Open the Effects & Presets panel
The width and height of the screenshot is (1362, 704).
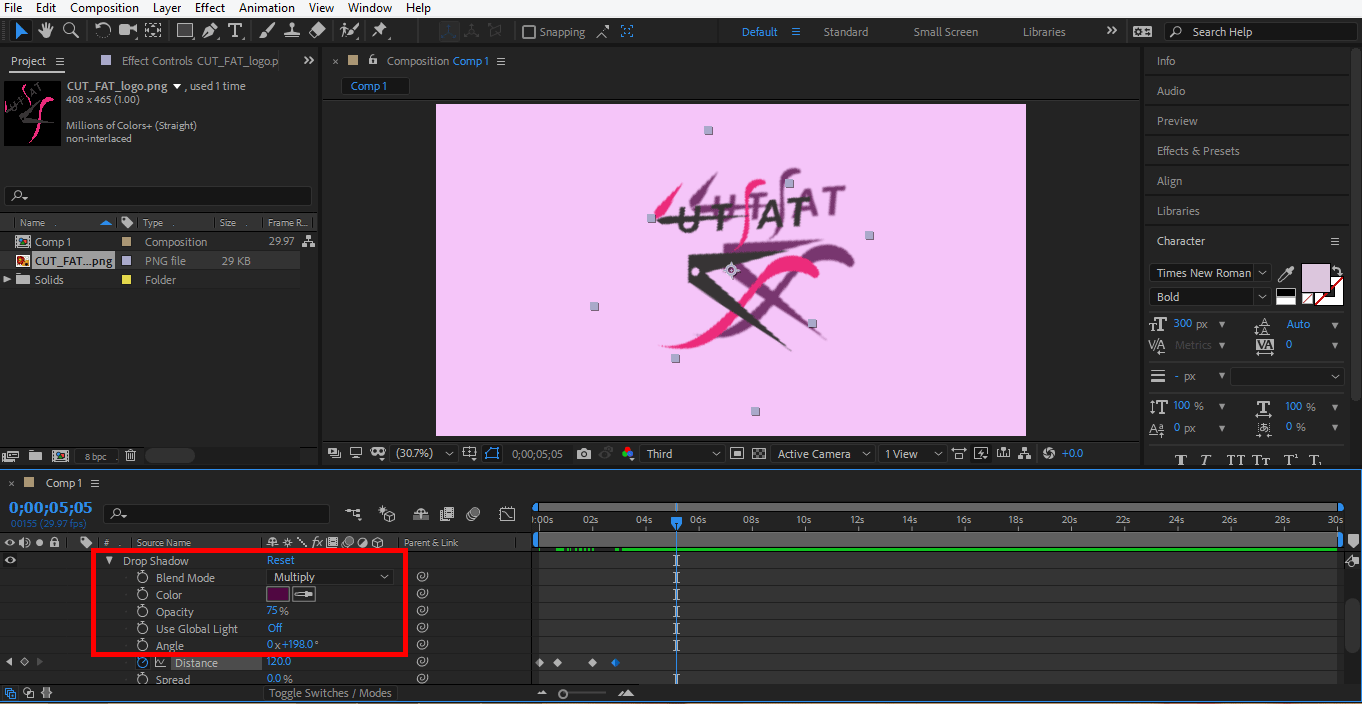coord(1198,151)
